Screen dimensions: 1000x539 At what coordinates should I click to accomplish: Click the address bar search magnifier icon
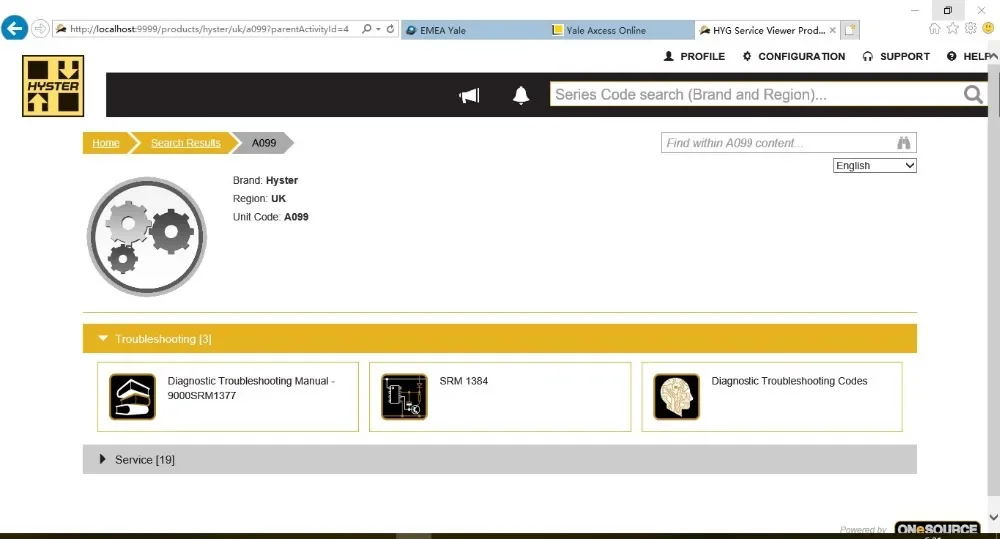coord(367,29)
